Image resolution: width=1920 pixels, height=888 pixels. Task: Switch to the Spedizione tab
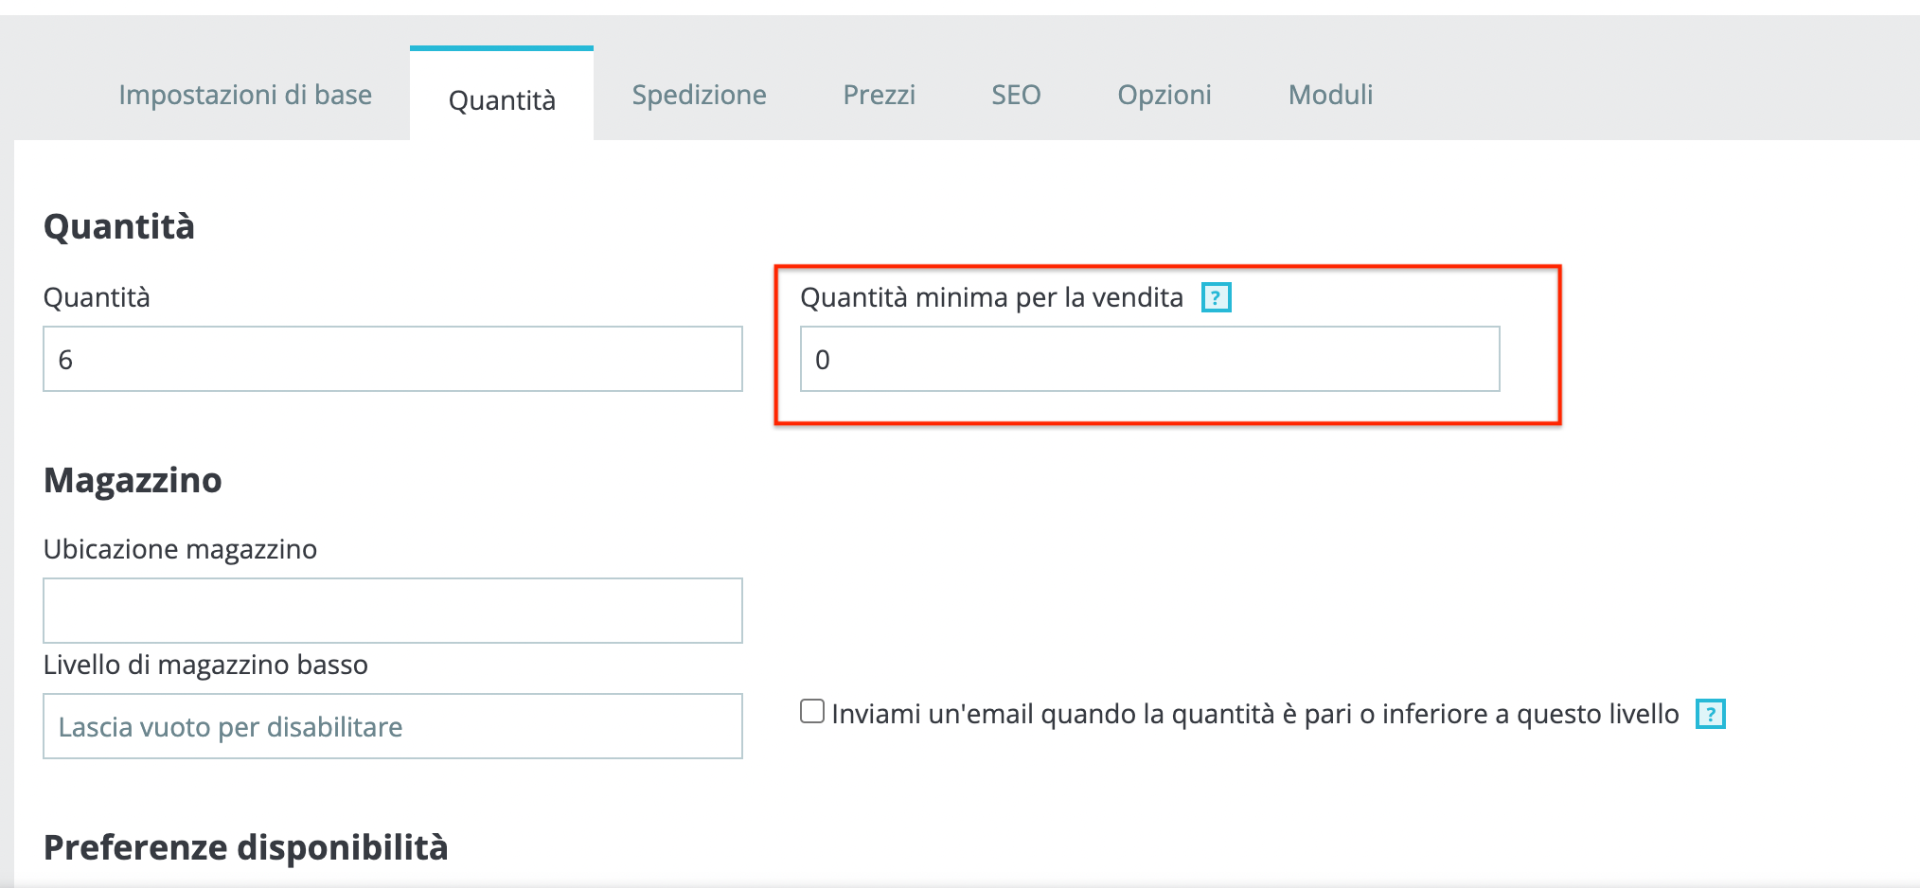(699, 95)
